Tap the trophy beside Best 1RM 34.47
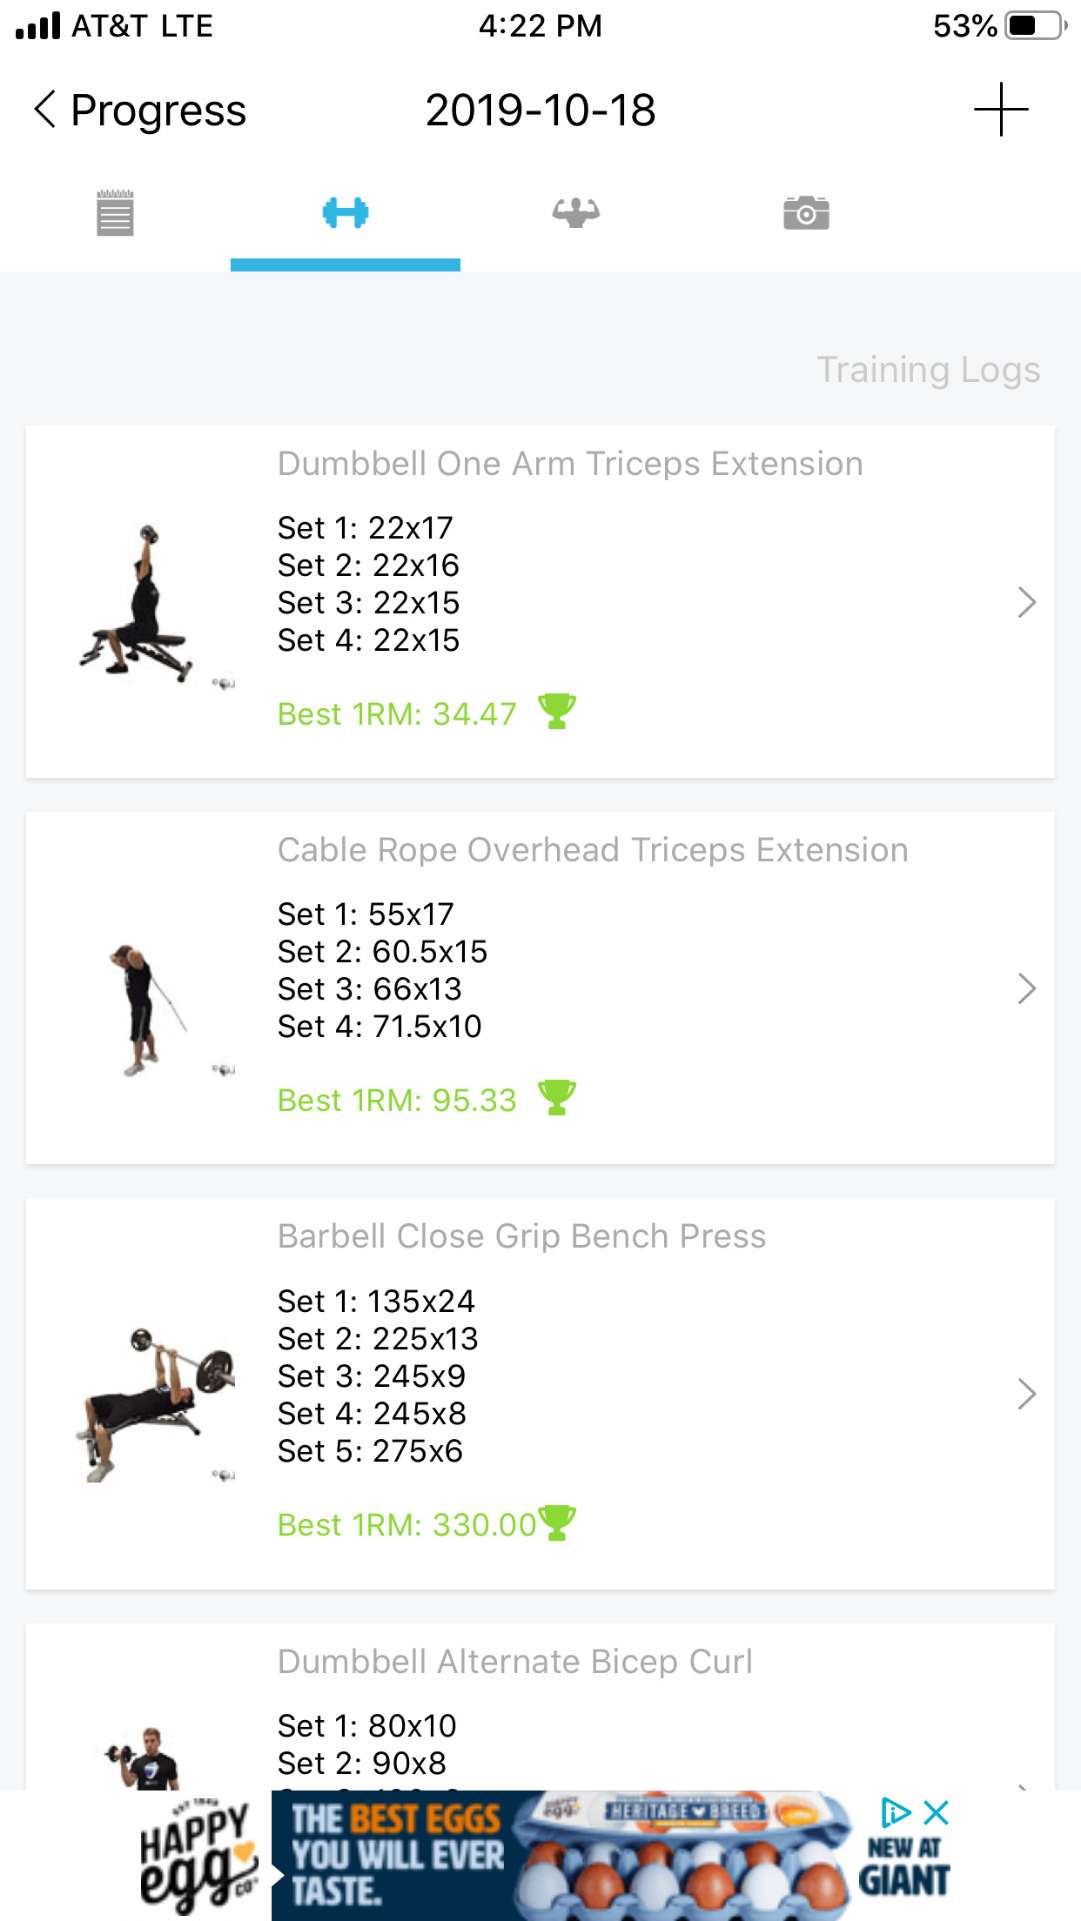This screenshot has height=1921, width=1081. pos(557,712)
